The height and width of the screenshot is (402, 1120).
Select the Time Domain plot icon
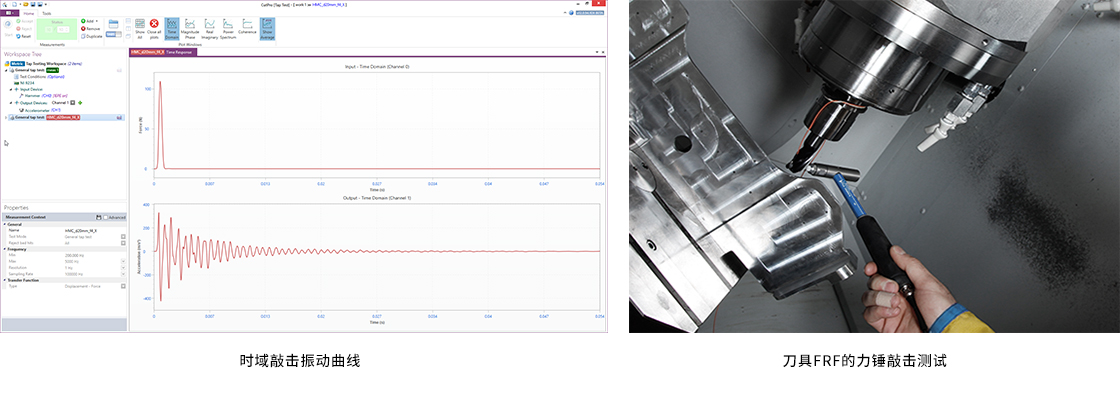172,26
